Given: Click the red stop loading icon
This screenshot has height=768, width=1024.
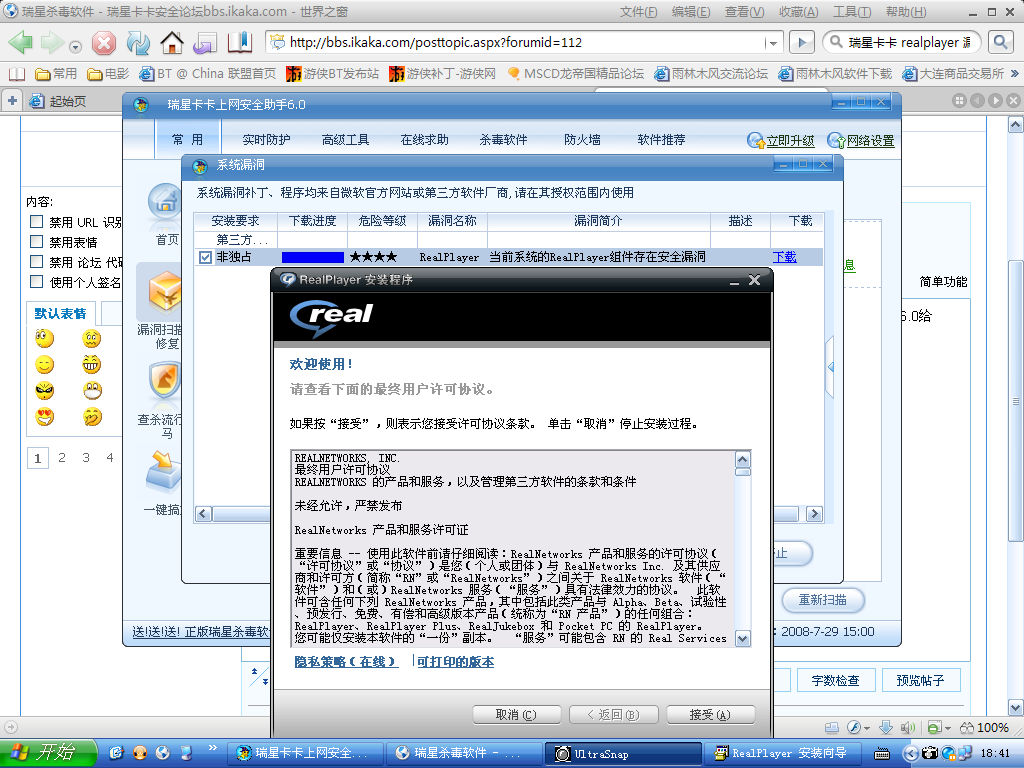Looking at the screenshot, I should [x=103, y=43].
